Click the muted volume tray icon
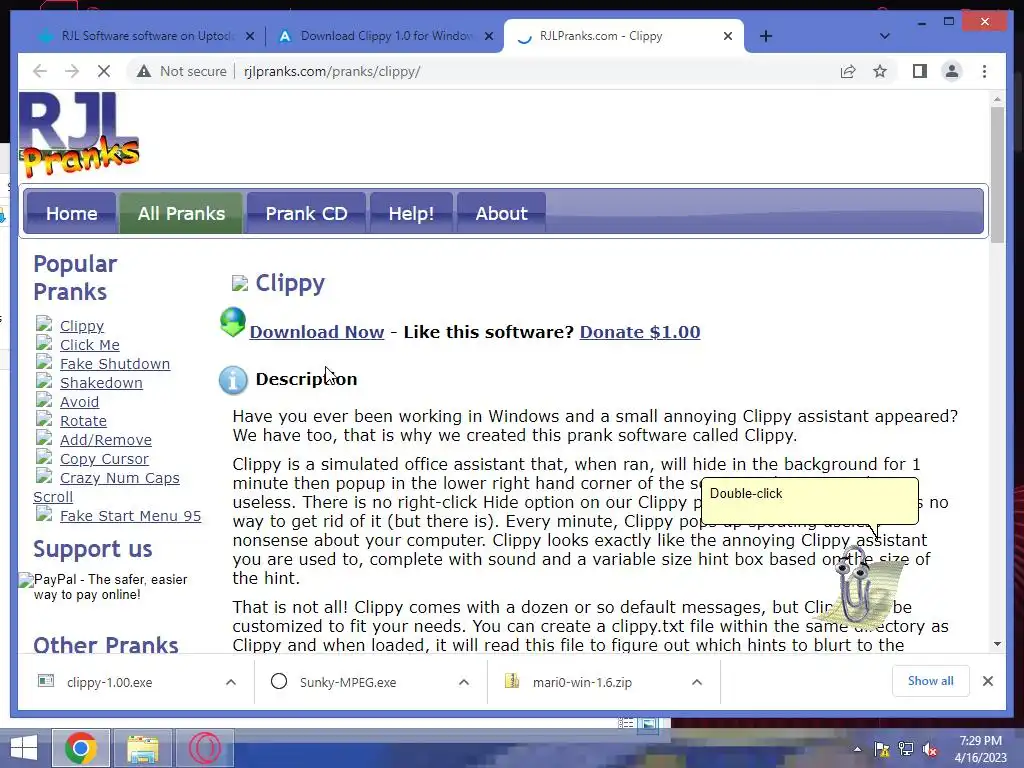 (930, 749)
